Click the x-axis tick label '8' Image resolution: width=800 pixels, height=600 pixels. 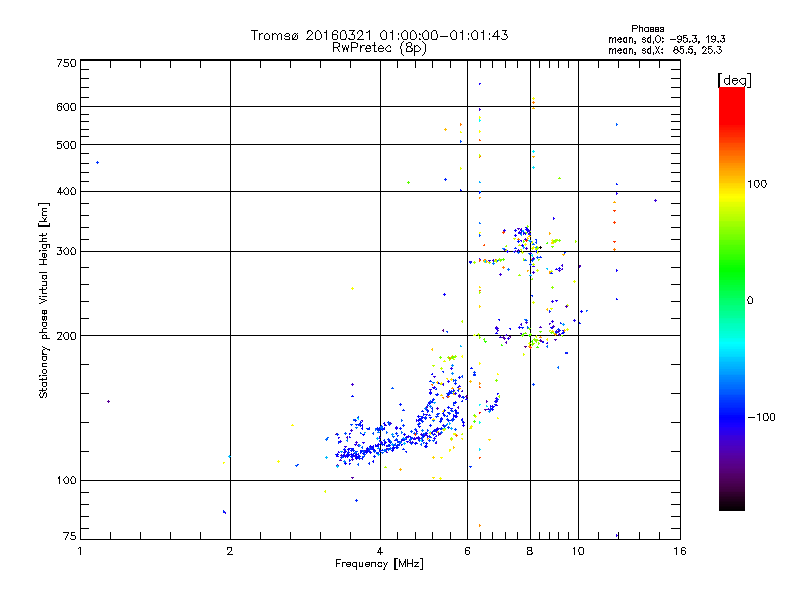530,551
